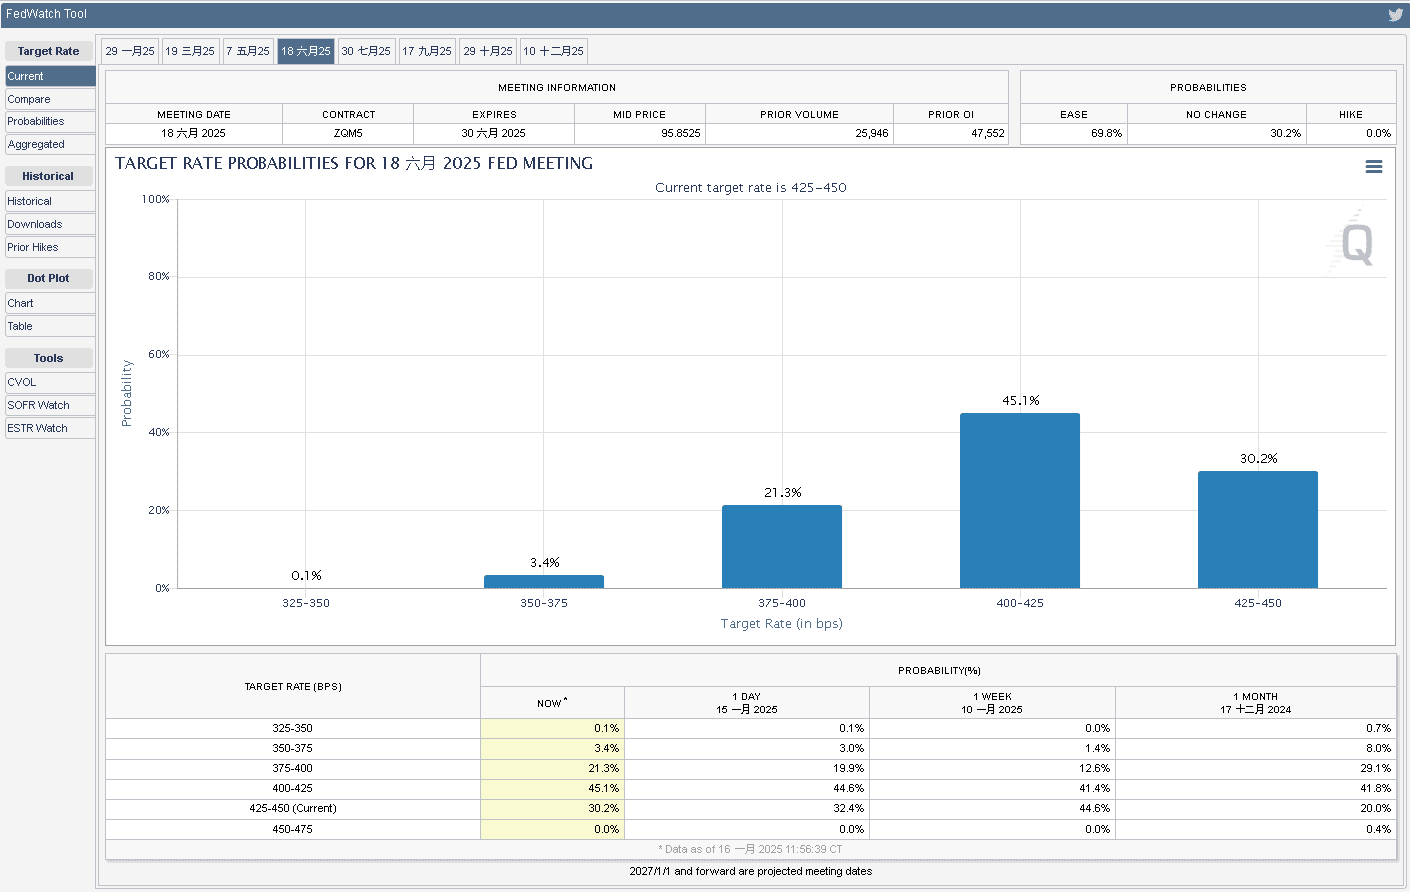This screenshot has height=892, width=1410.
Task: Click the 400-425 bar showing 45.1%
Action: 1020,500
